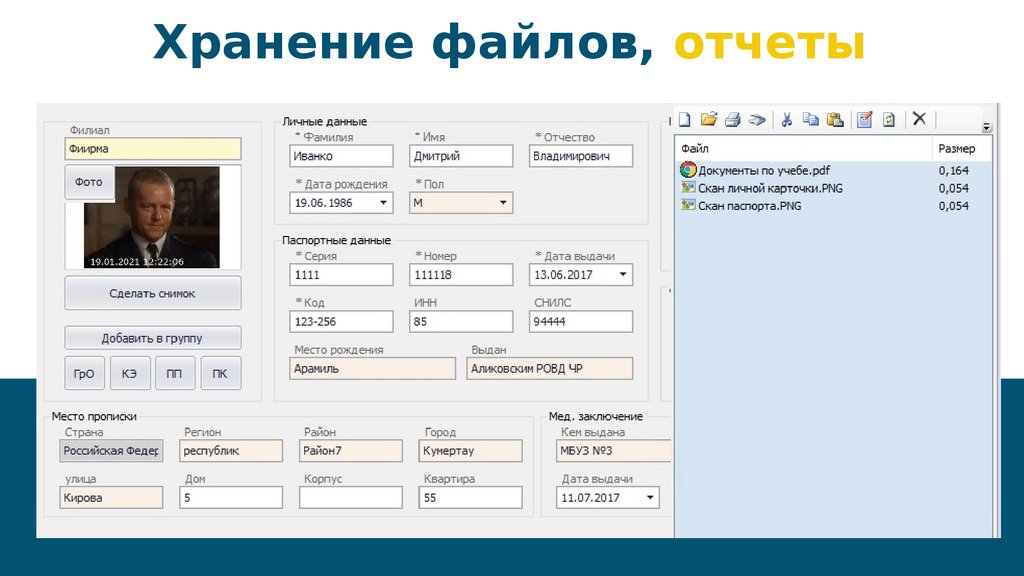Click the Edit note icon with pencil
1024x576 pixels.
865,120
